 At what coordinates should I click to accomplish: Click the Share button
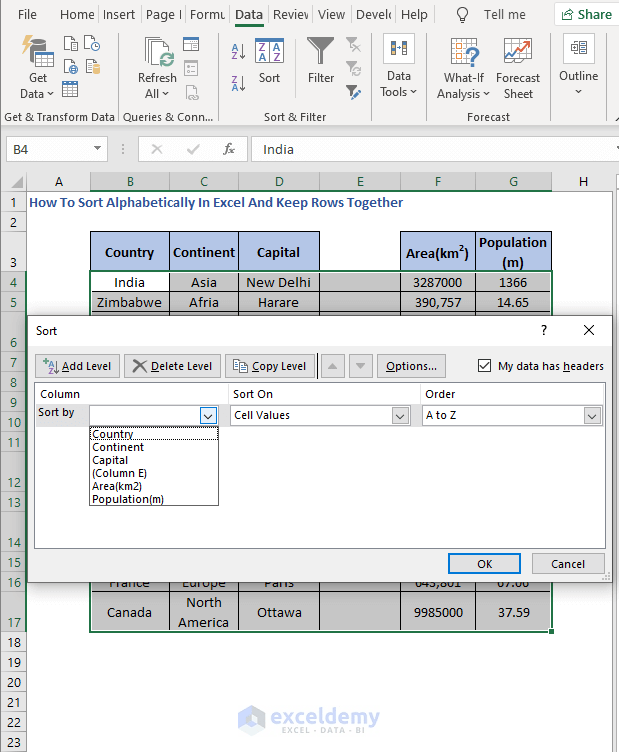click(x=586, y=14)
